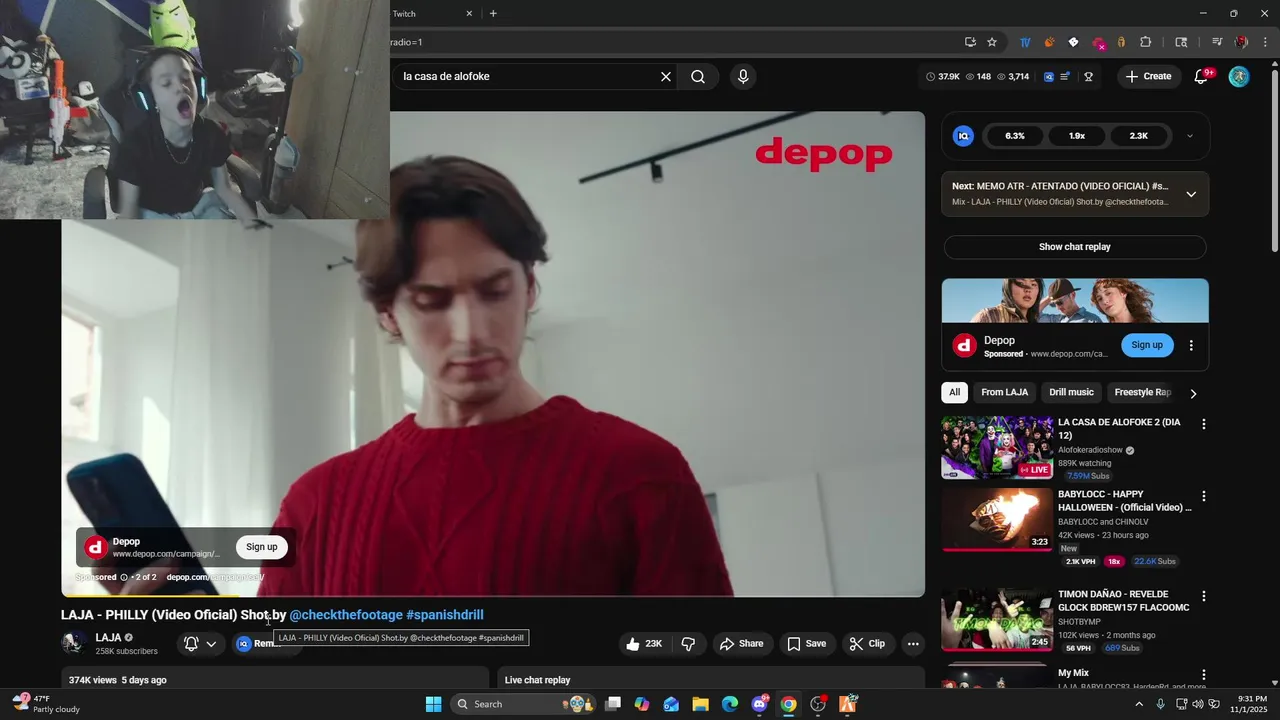Screen dimensions: 1280x720
Task: Open the Chrome Extensions puzzle icon
Action: (x=1146, y=42)
